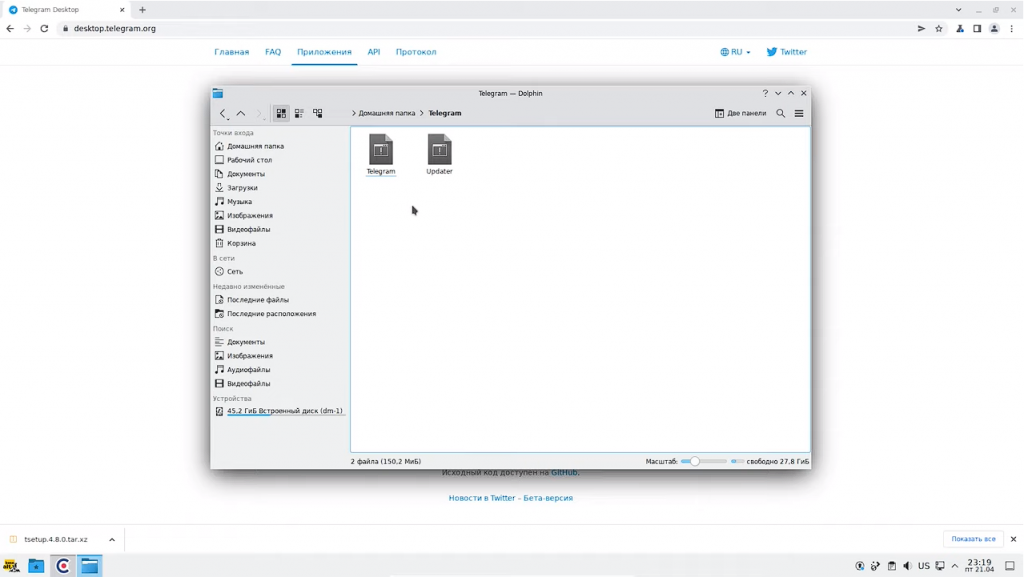Image resolution: width=1024 pixels, height=577 pixels.
Task: Select the Telegram executable file
Action: click(381, 155)
